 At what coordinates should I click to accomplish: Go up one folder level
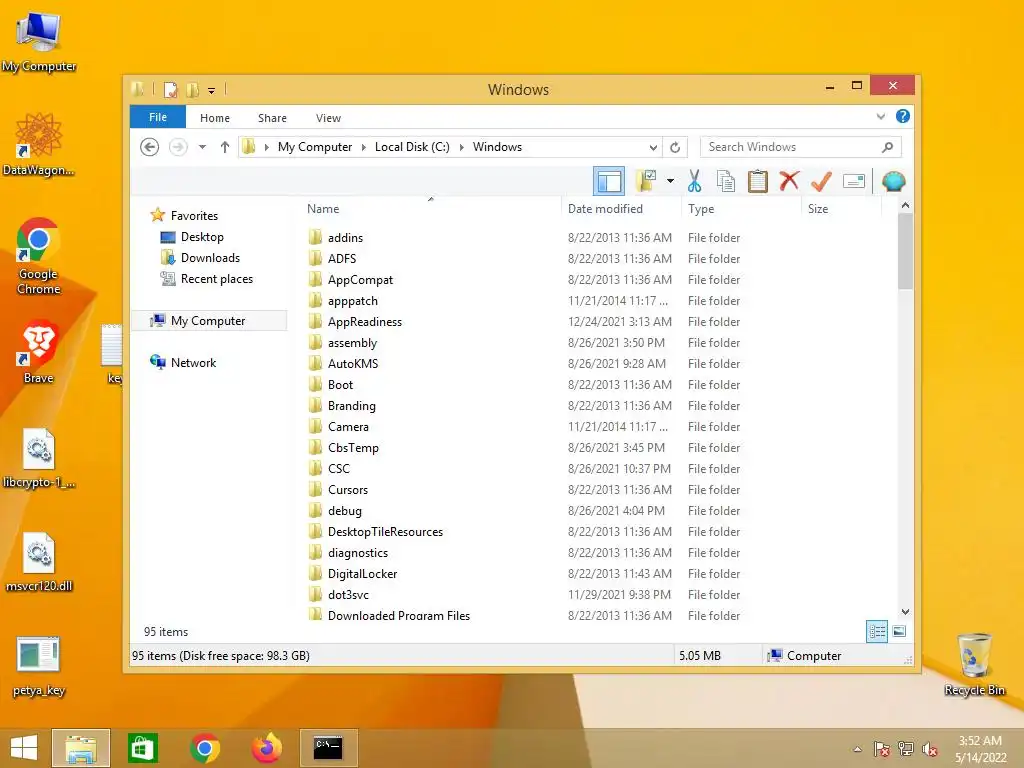point(225,147)
